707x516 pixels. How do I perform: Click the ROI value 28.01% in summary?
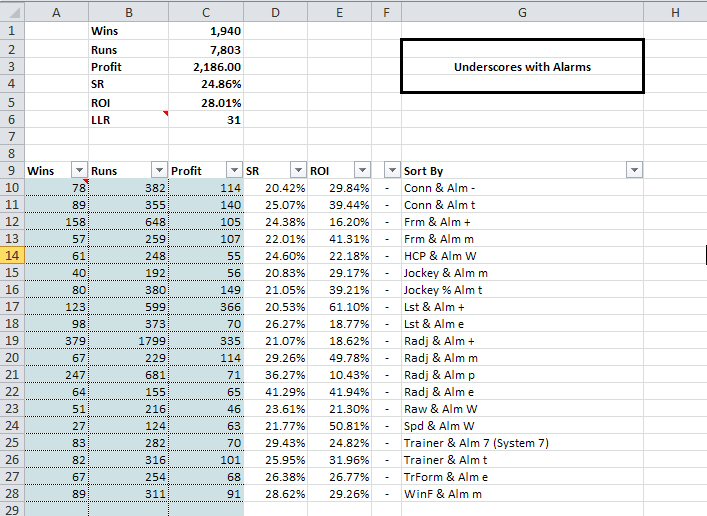coord(206,101)
